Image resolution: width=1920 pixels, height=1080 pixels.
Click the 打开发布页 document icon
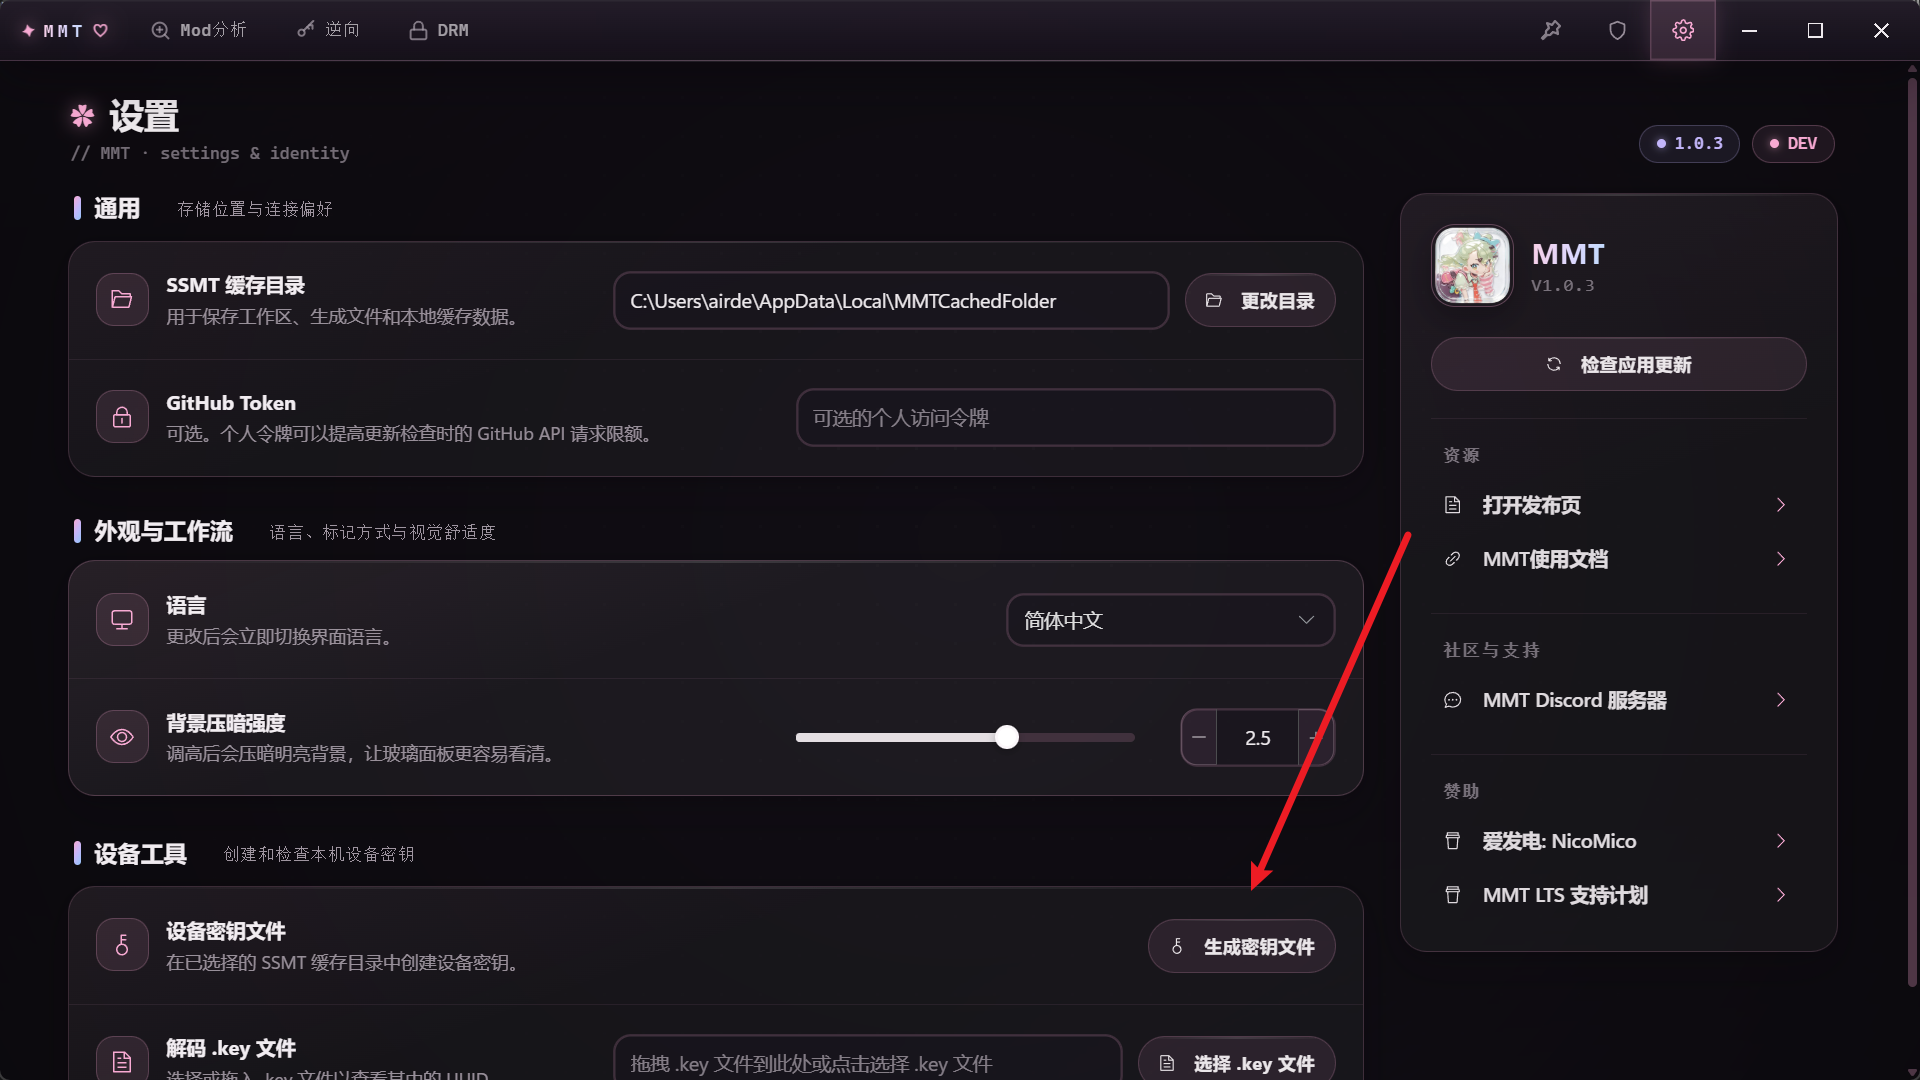(x=1453, y=505)
